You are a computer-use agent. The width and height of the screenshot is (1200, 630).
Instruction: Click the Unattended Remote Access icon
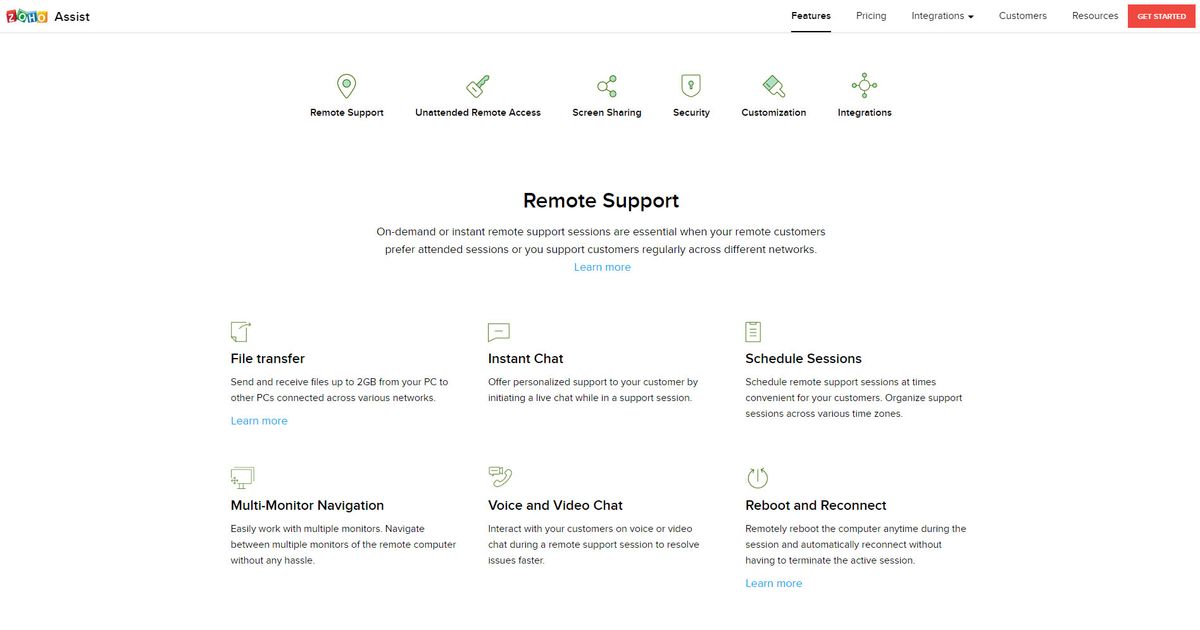coord(477,85)
